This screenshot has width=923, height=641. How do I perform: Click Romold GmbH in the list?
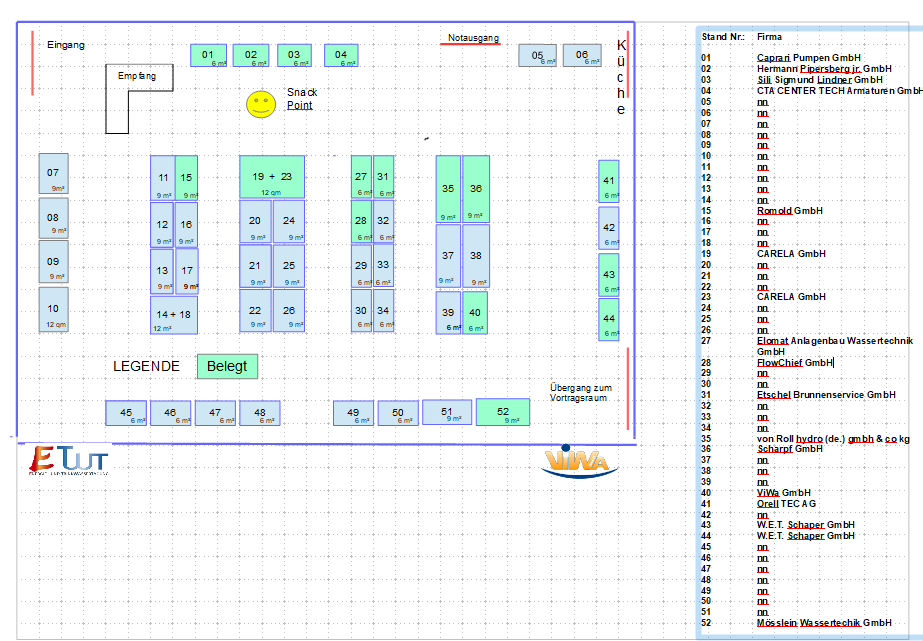[x=789, y=211]
